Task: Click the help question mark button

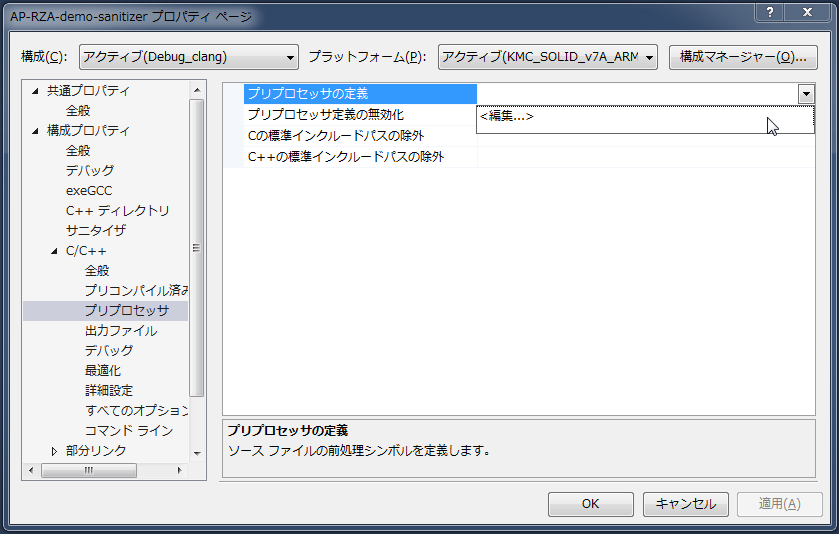Action: 771,11
